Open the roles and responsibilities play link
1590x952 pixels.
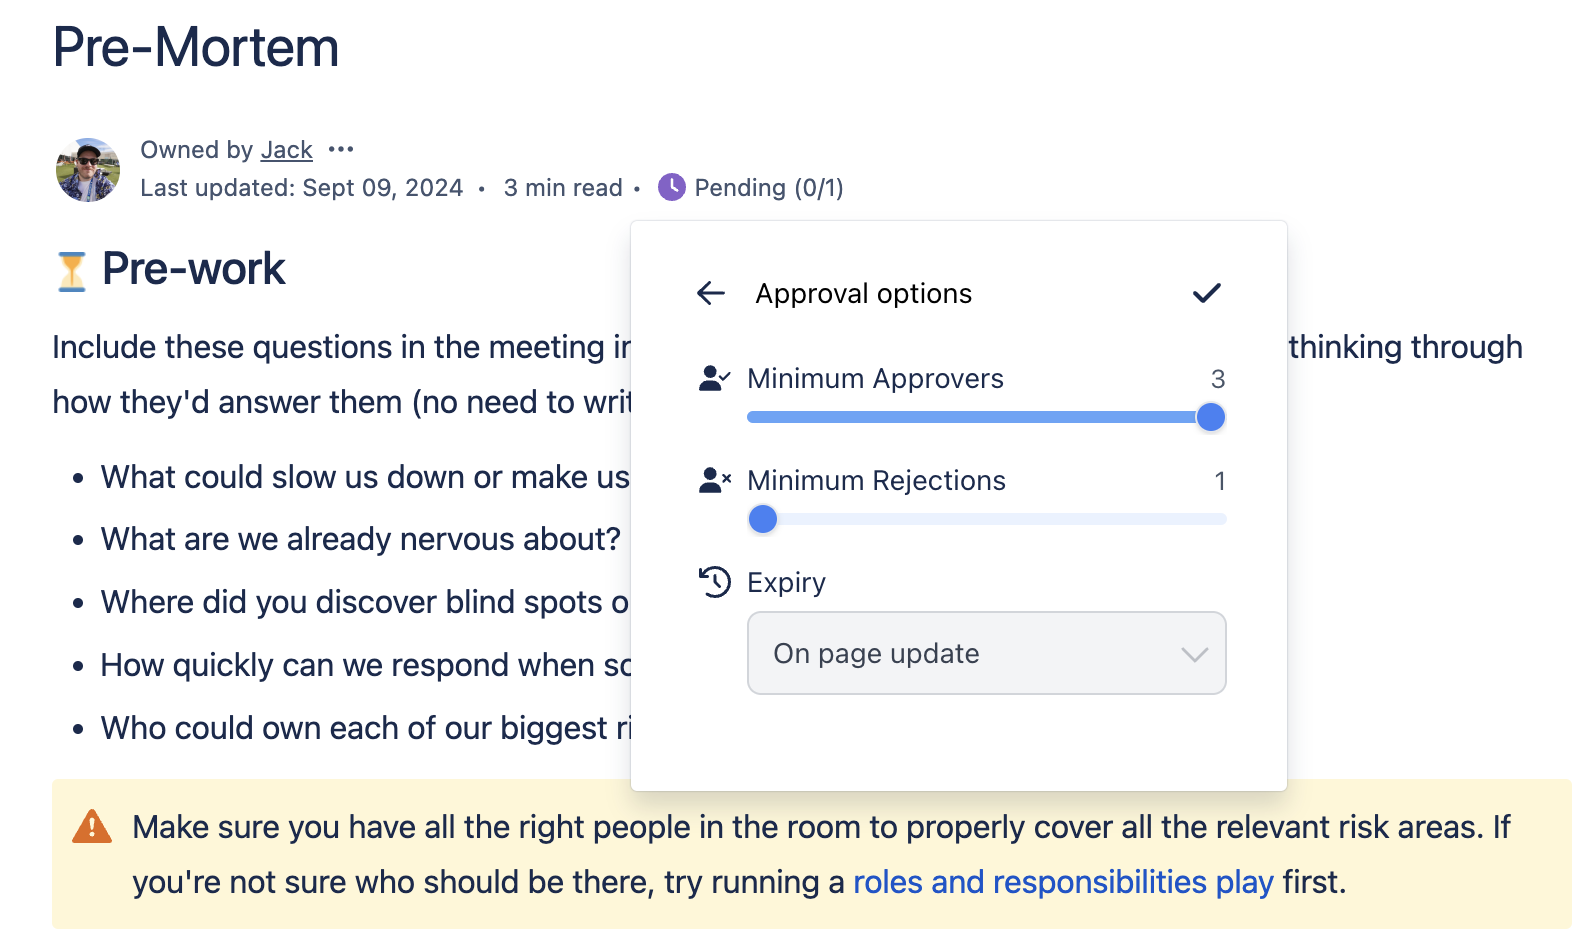[1062, 882]
